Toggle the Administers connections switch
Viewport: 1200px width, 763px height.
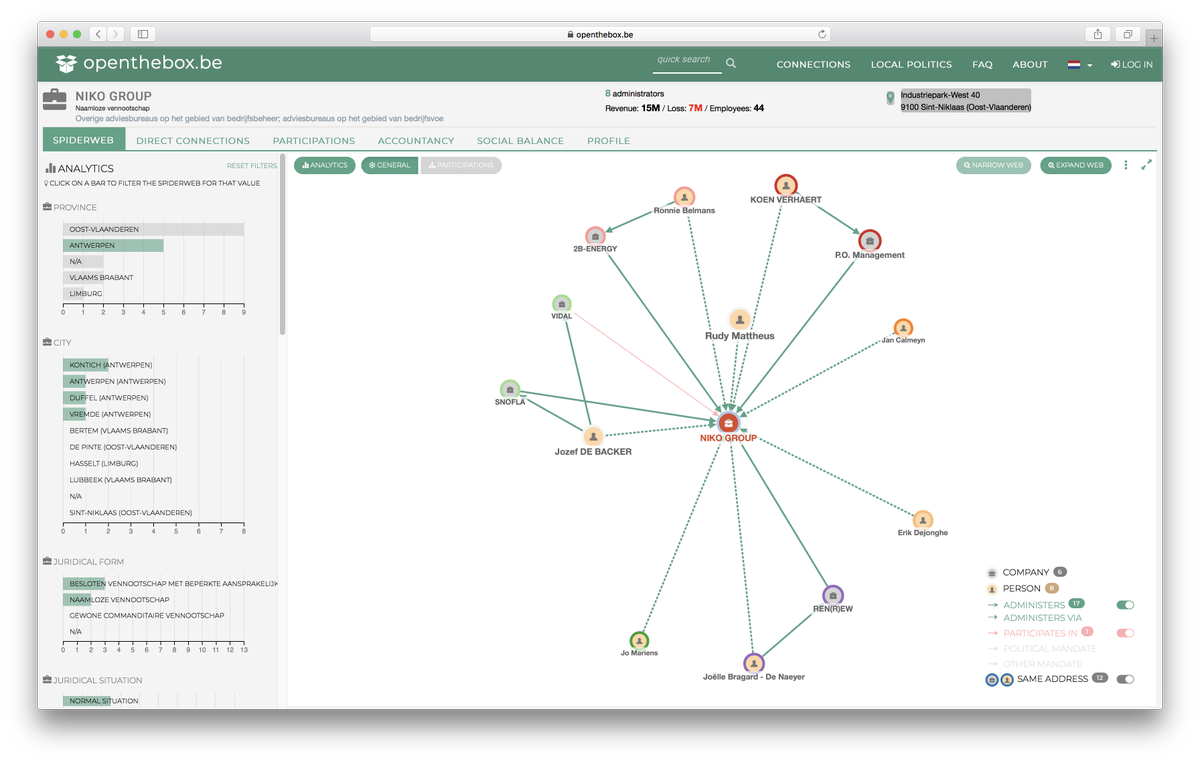coord(1126,604)
